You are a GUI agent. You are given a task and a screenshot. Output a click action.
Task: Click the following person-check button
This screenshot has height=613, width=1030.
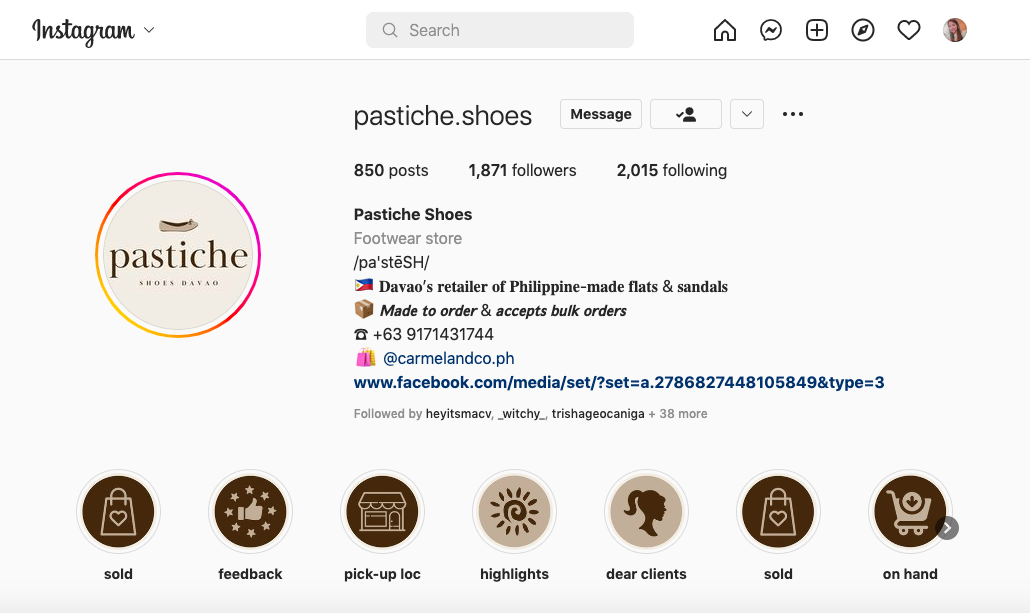(686, 114)
